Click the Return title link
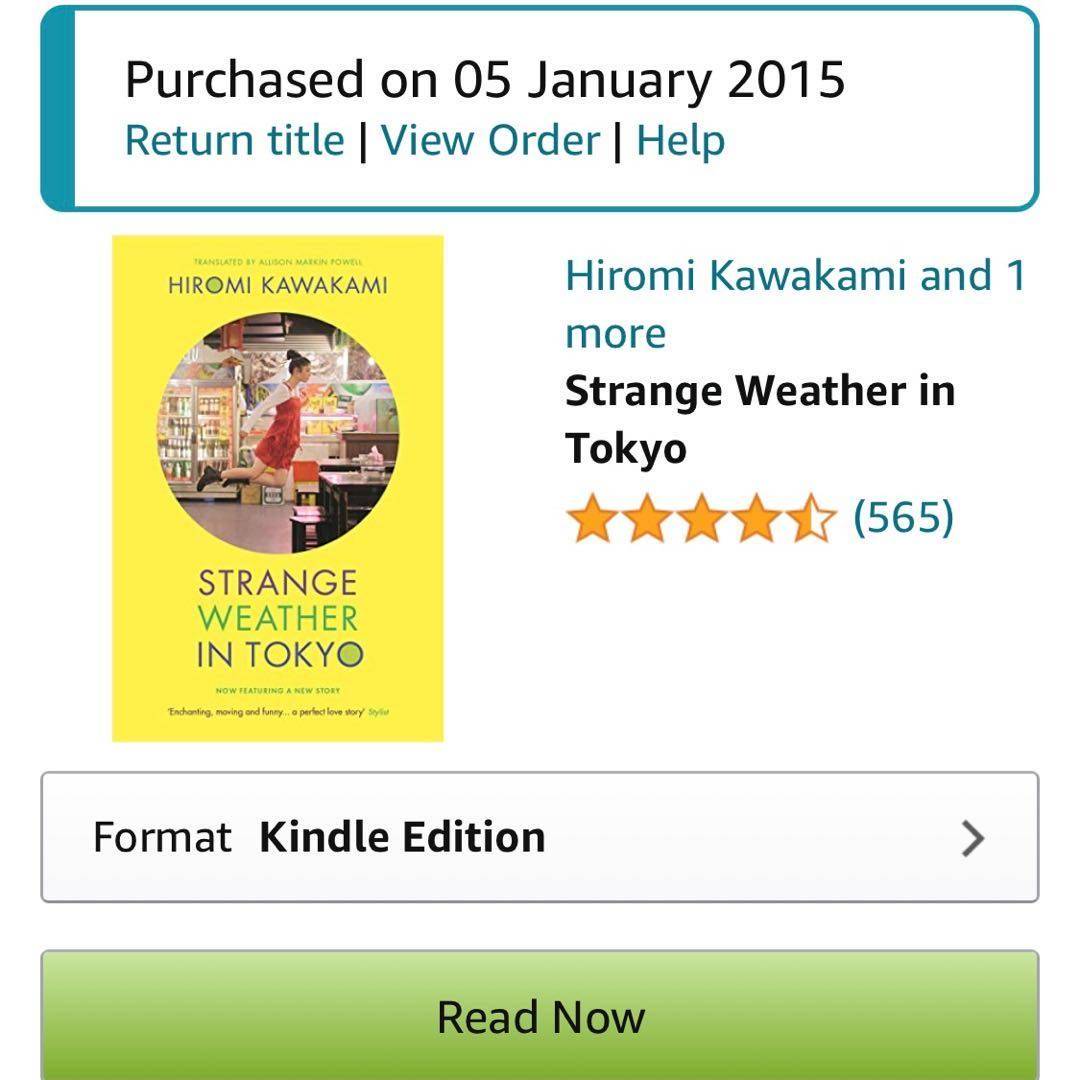This screenshot has height=1080, width=1080. pos(234,141)
